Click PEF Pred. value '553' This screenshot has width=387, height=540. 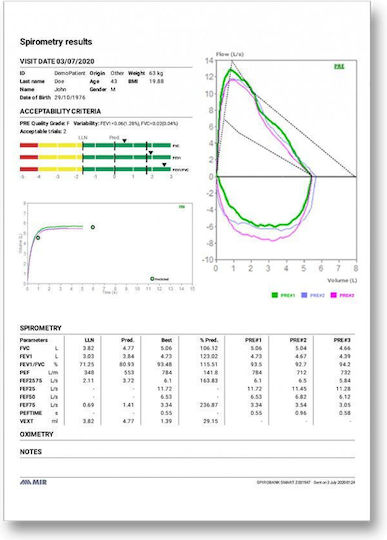coord(129,373)
